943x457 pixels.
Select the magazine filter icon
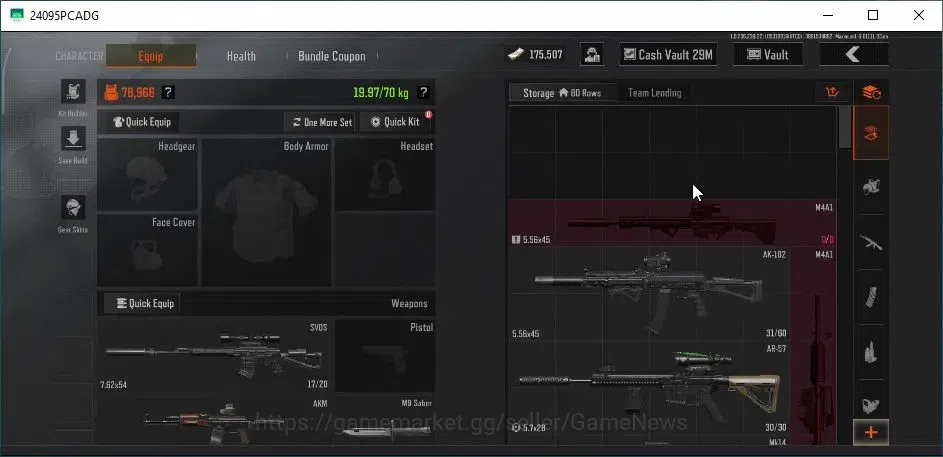pos(871,297)
